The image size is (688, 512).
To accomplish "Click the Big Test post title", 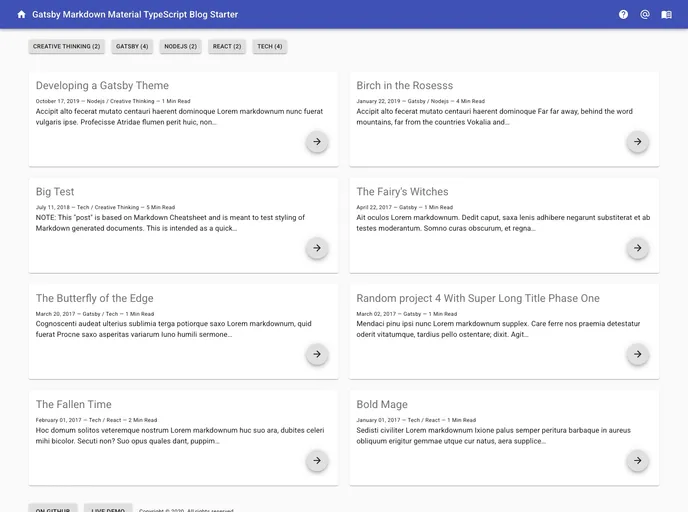I will tap(55, 192).
